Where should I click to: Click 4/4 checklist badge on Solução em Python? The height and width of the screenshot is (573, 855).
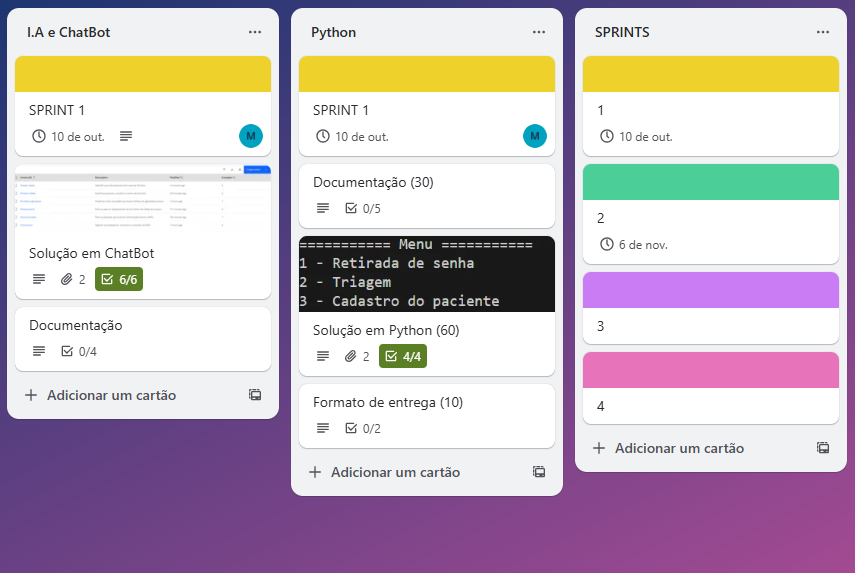click(403, 356)
